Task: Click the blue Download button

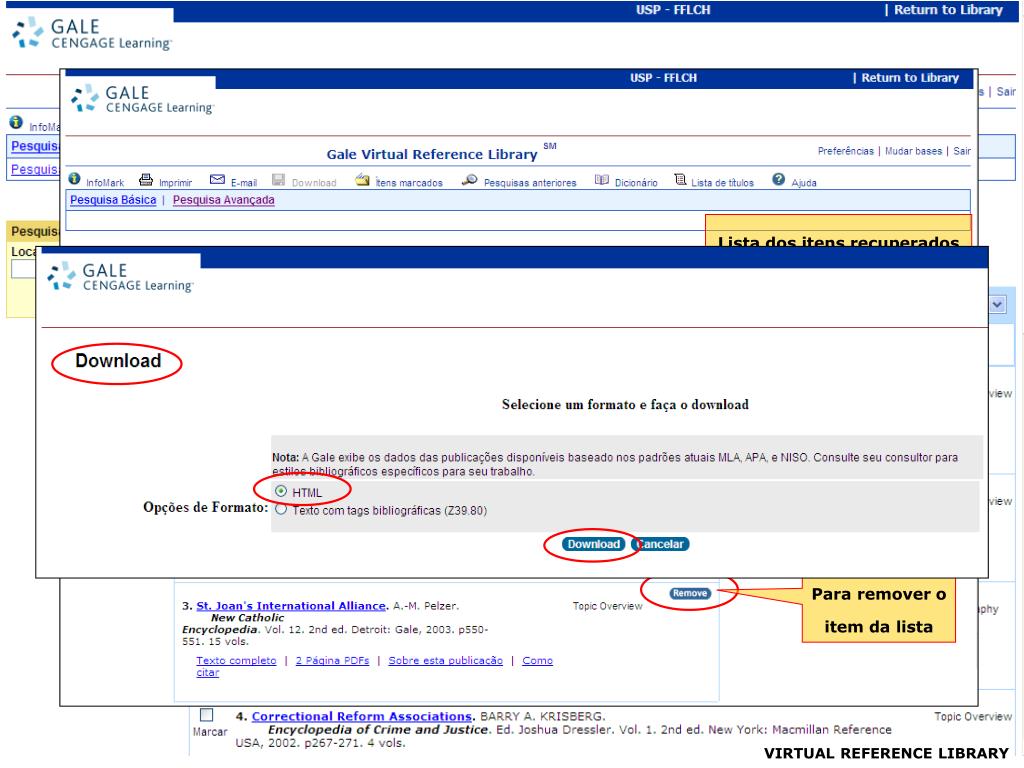Action: 593,544
